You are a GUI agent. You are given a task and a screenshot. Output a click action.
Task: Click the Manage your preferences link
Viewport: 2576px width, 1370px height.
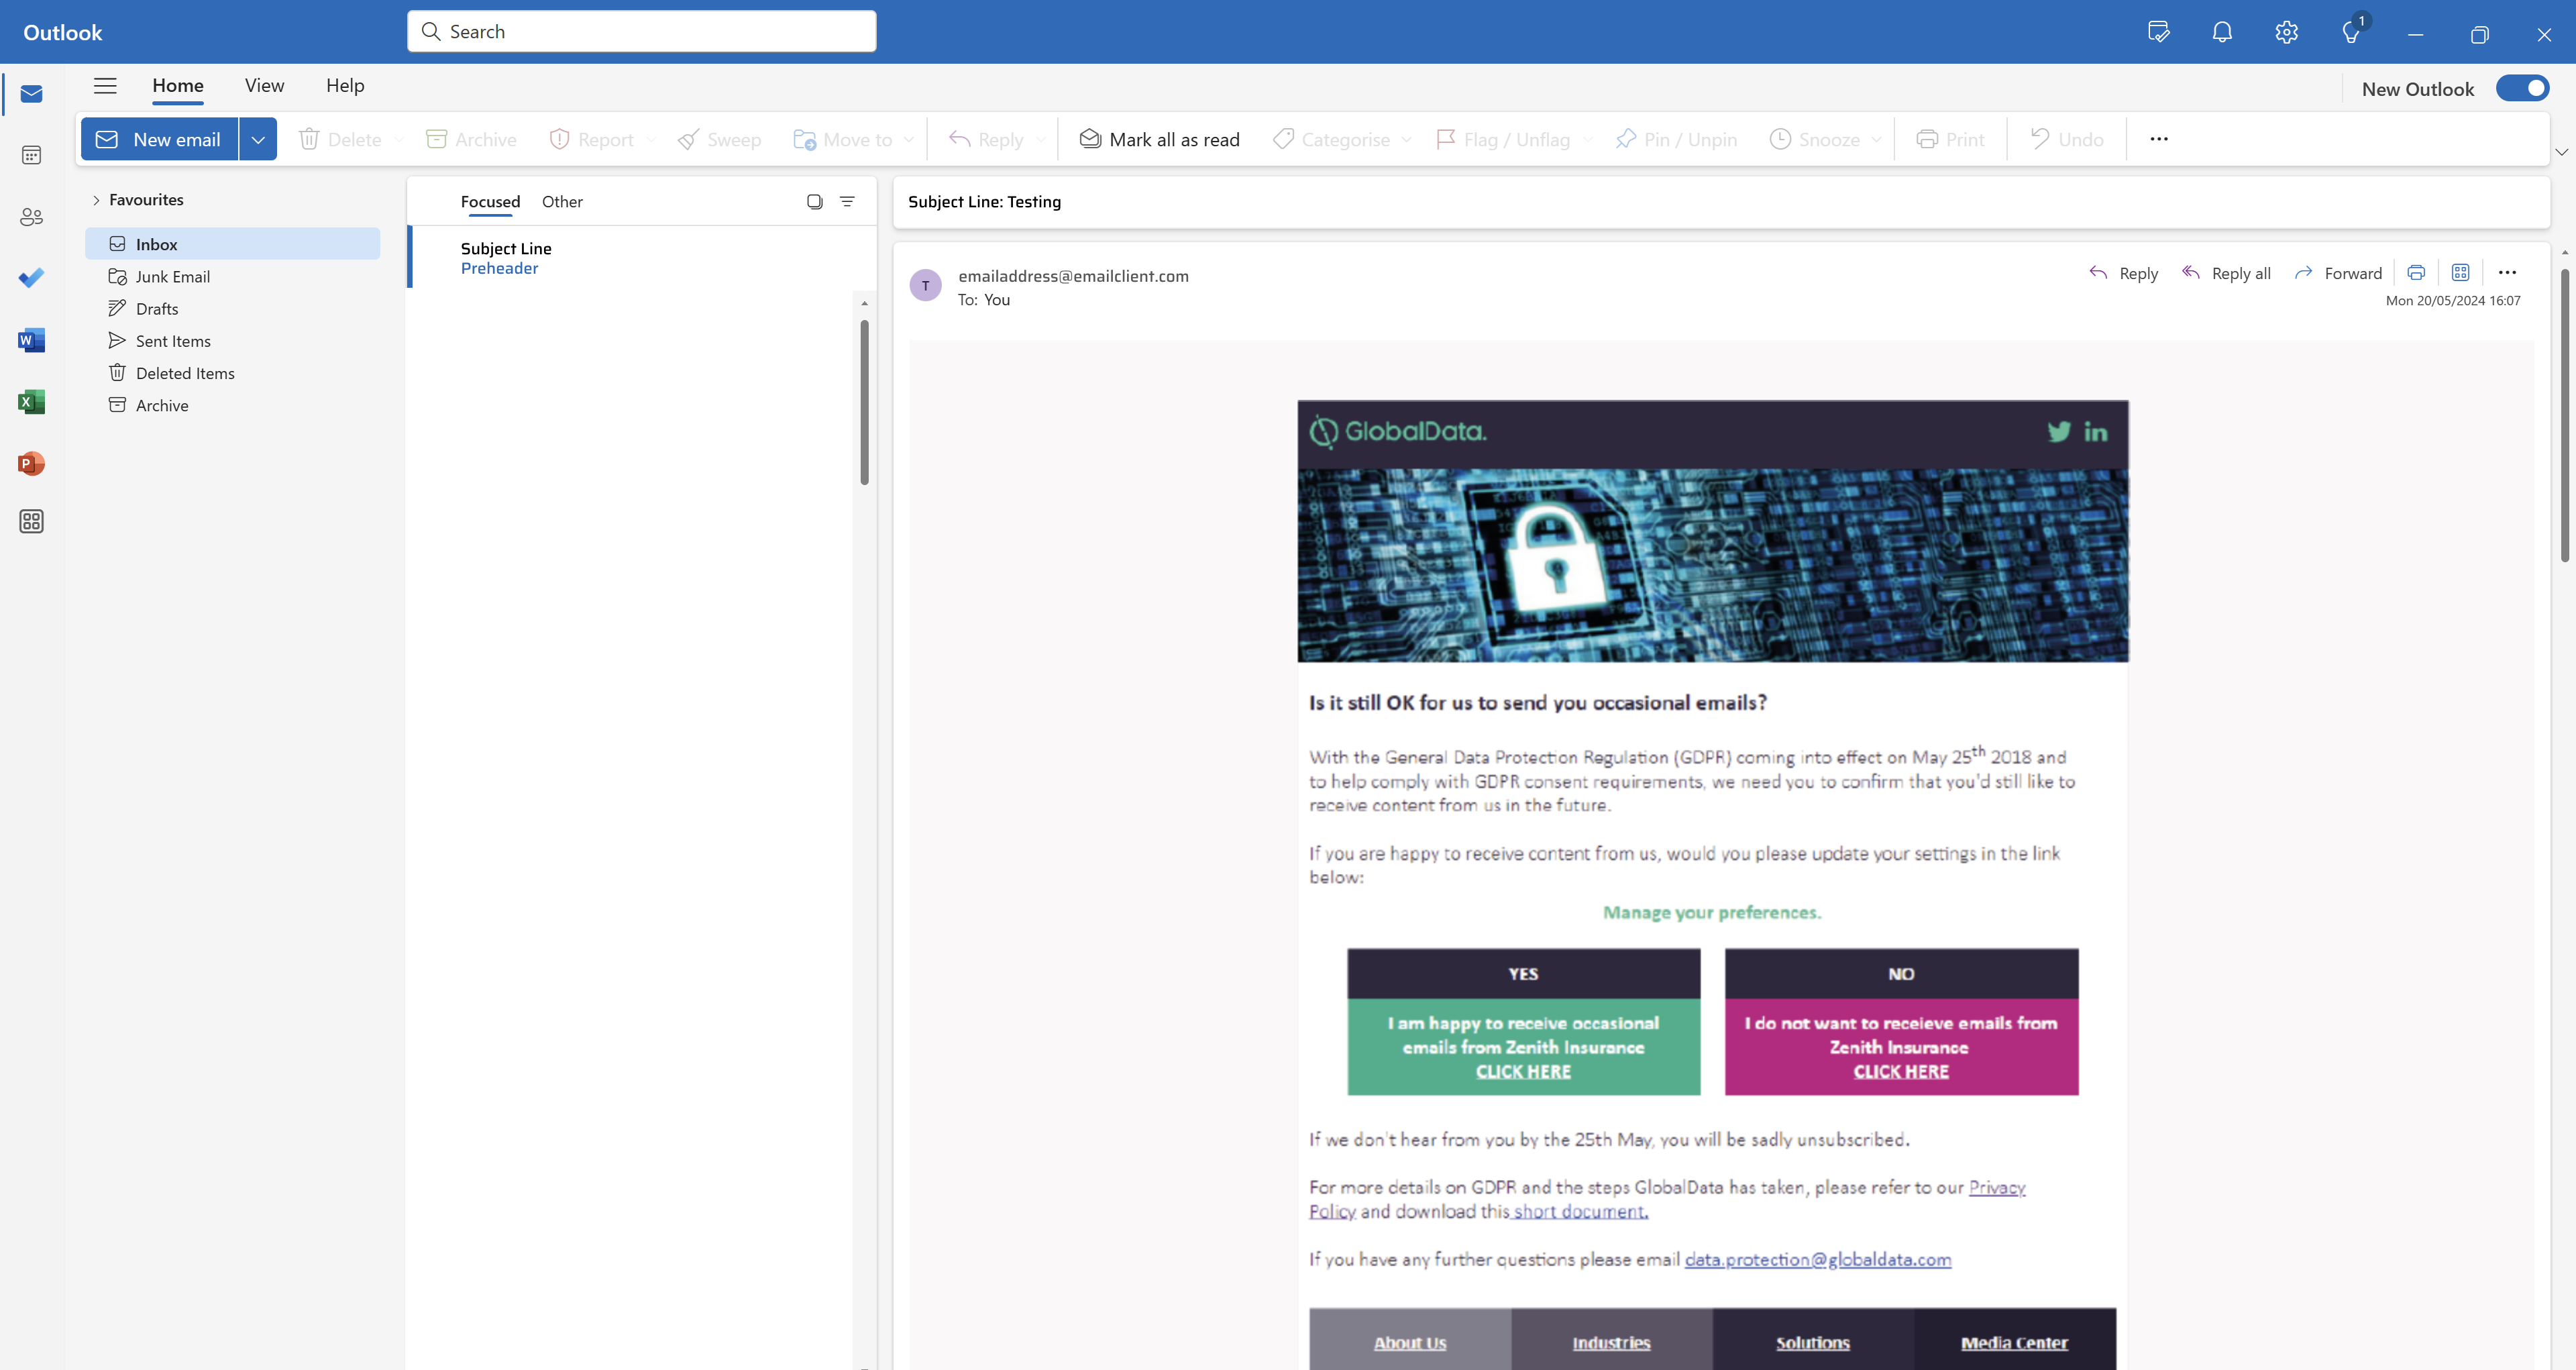(x=1712, y=912)
